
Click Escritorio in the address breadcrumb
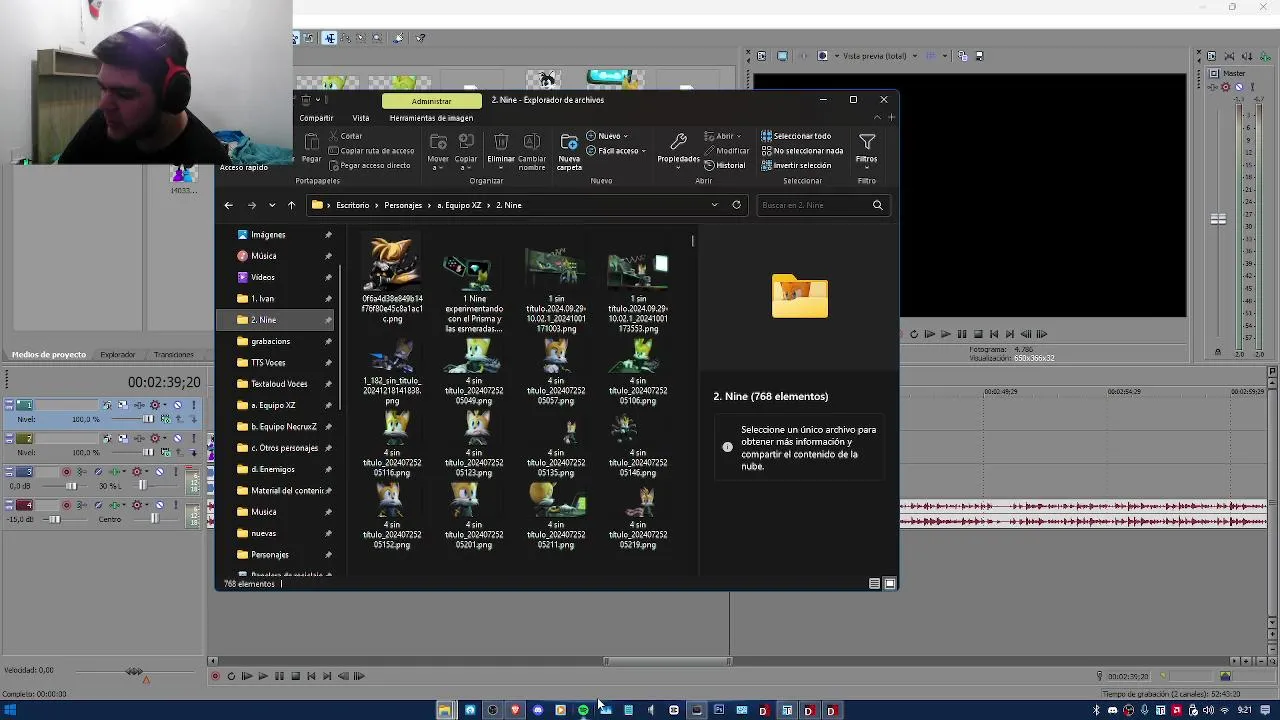tap(352, 205)
